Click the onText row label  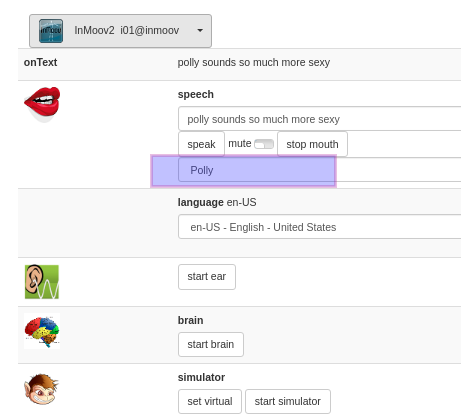[x=40, y=62]
